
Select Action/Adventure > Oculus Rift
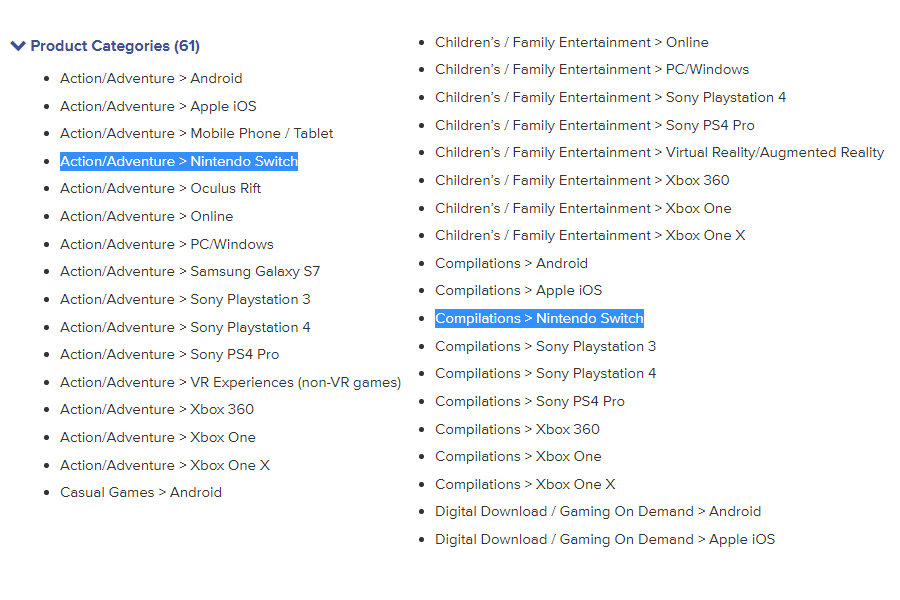(x=160, y=188)
